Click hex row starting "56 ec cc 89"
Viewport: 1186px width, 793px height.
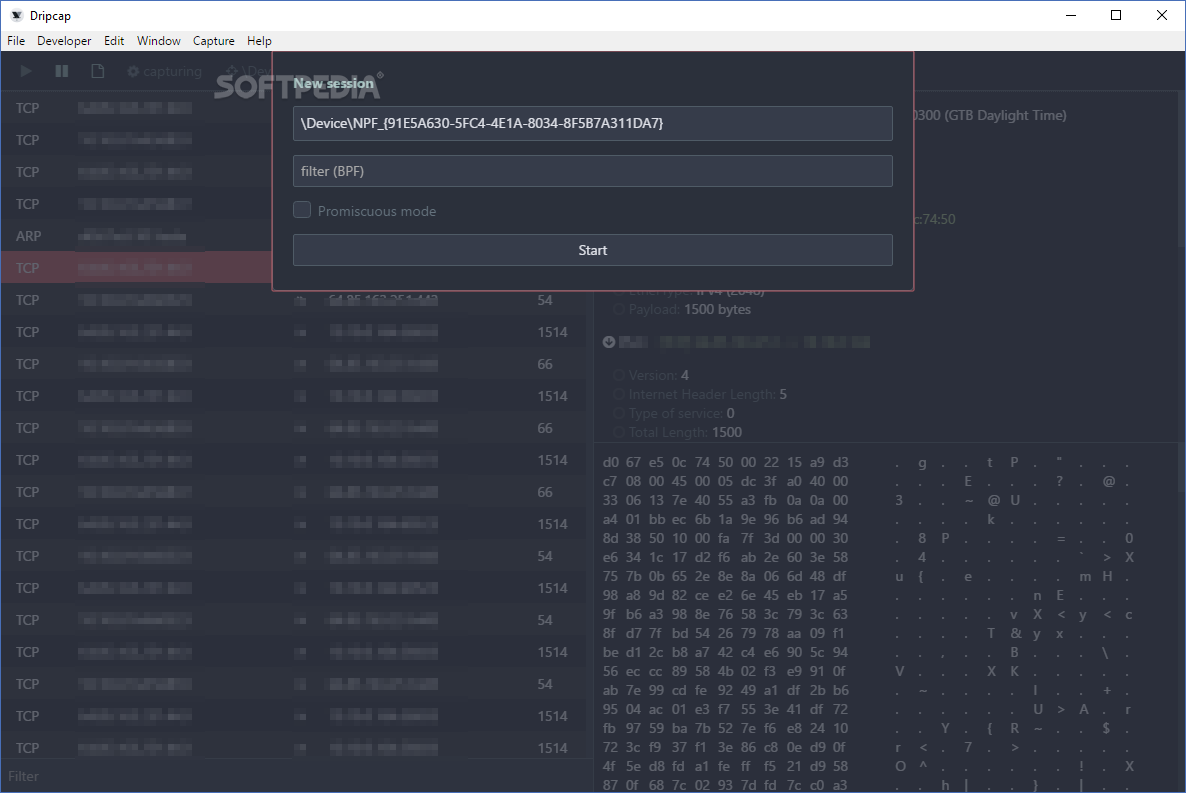click(x=725, y=671)
